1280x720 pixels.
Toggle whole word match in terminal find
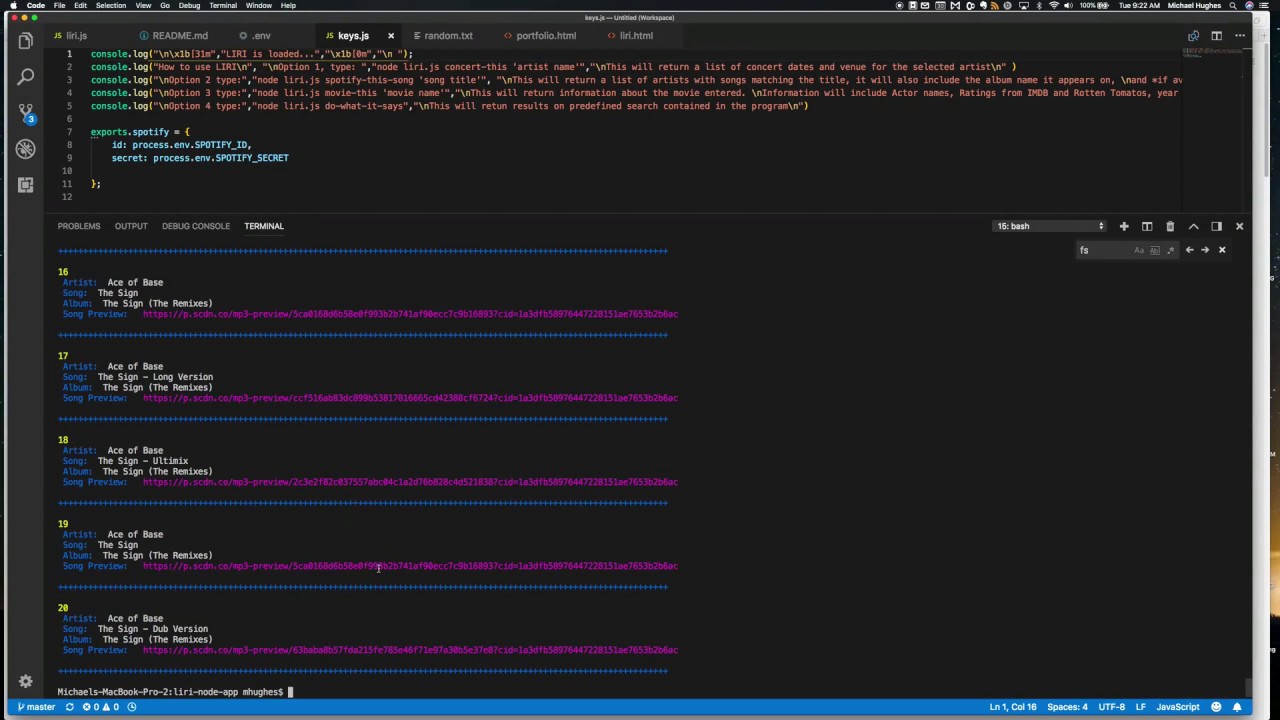click(1154, 250)
